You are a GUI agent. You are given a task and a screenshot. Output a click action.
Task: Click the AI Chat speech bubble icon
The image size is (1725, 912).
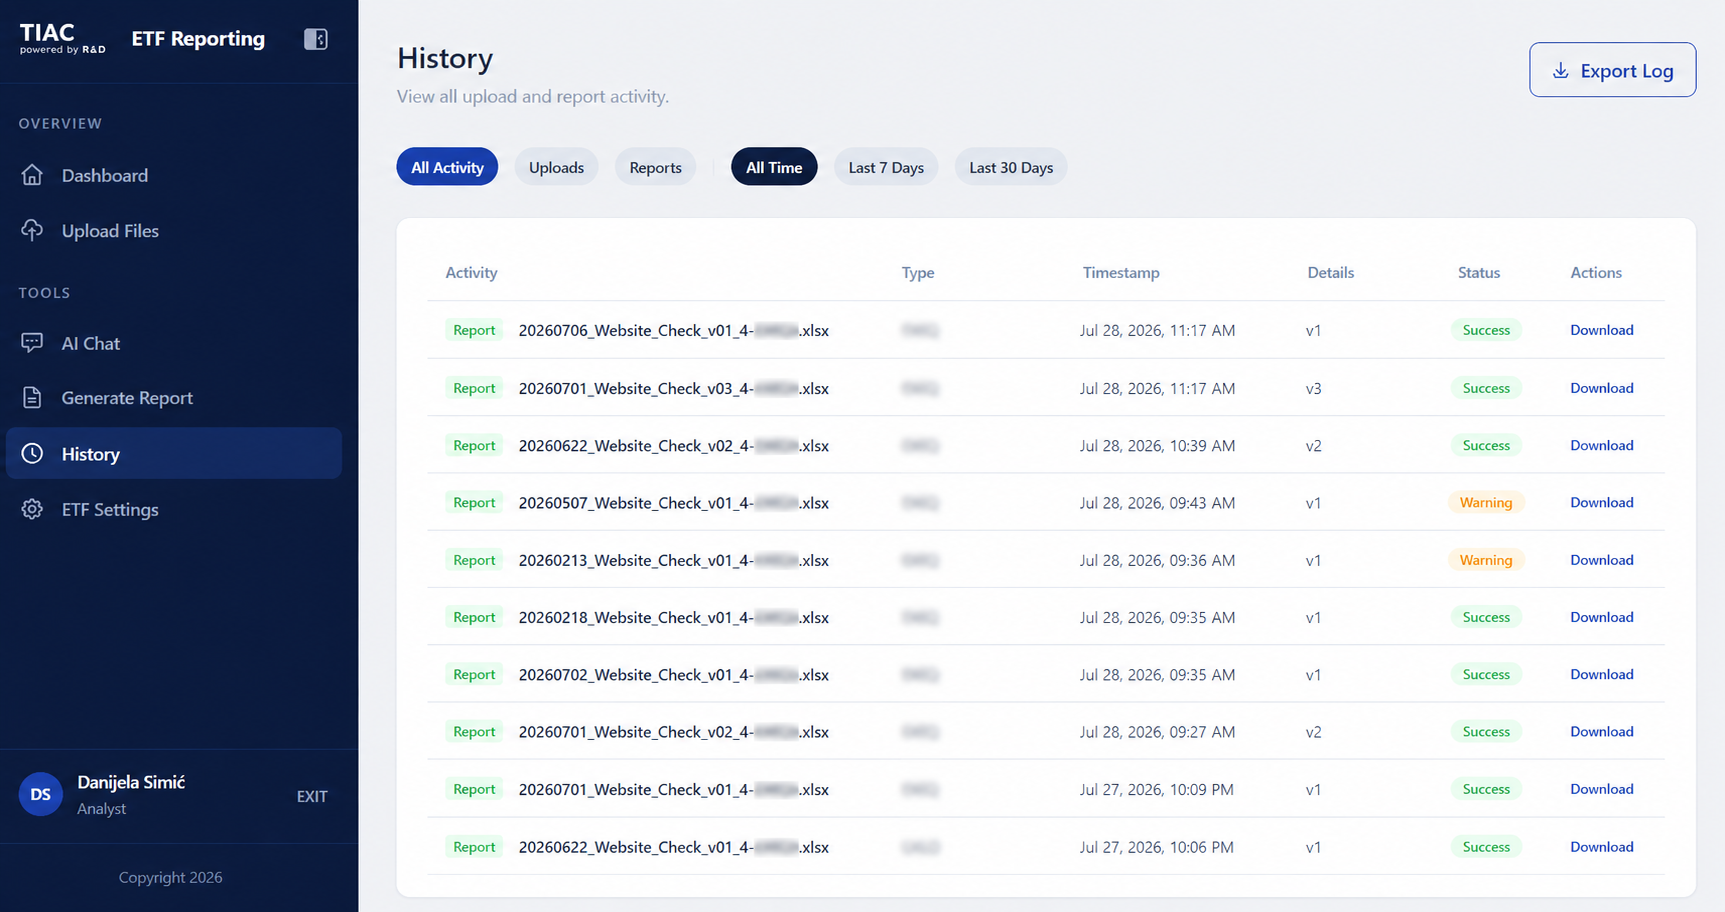click(x=32, y=343)
